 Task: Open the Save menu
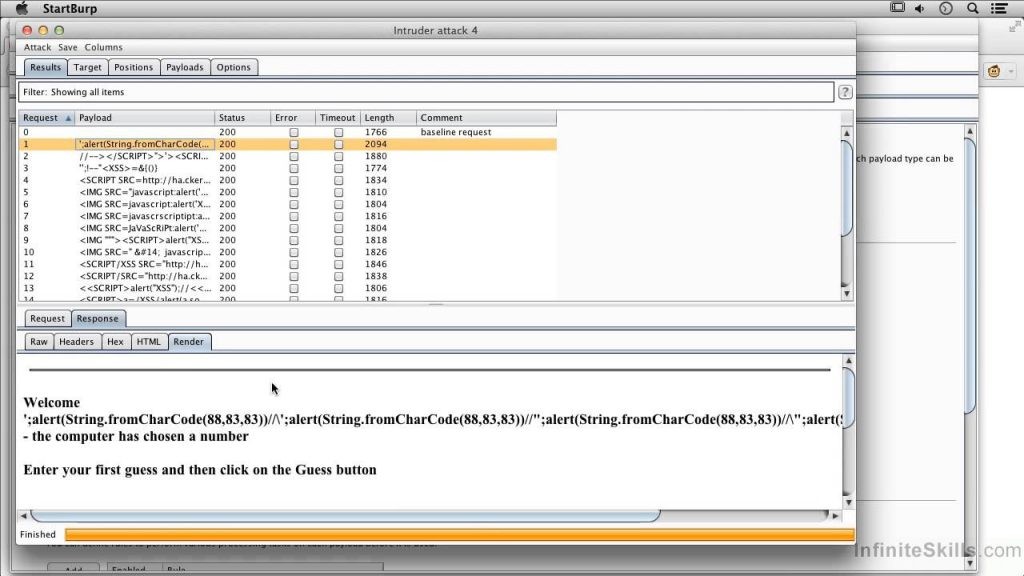(67, 47)
